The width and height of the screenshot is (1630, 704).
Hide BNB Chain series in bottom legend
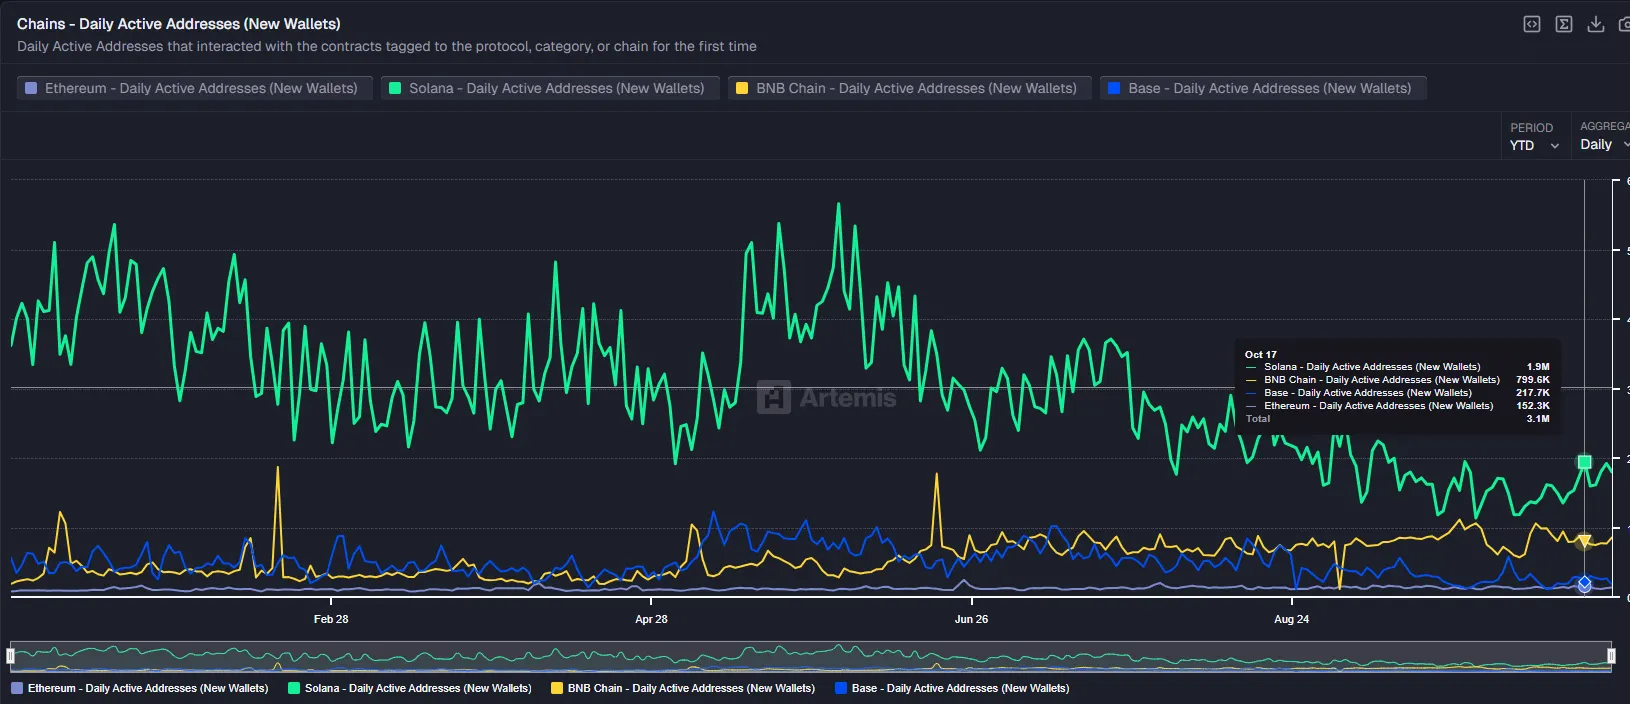coord(683,688)
